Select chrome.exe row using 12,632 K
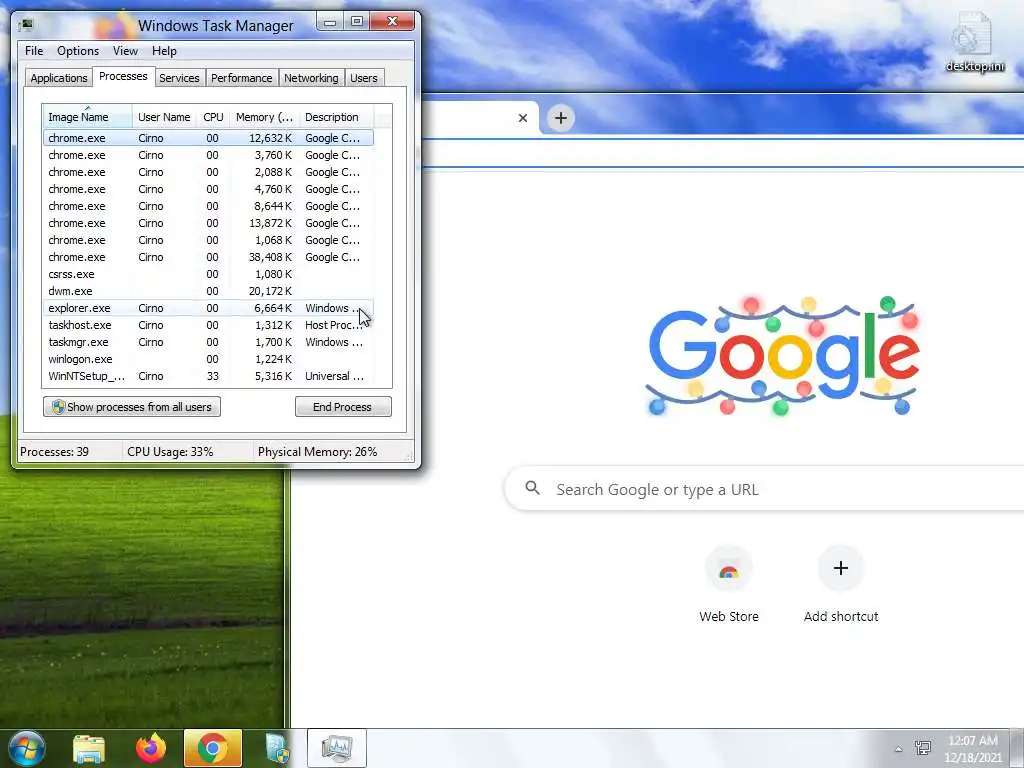Screen dimensions: 1024x768 [208, 138]
